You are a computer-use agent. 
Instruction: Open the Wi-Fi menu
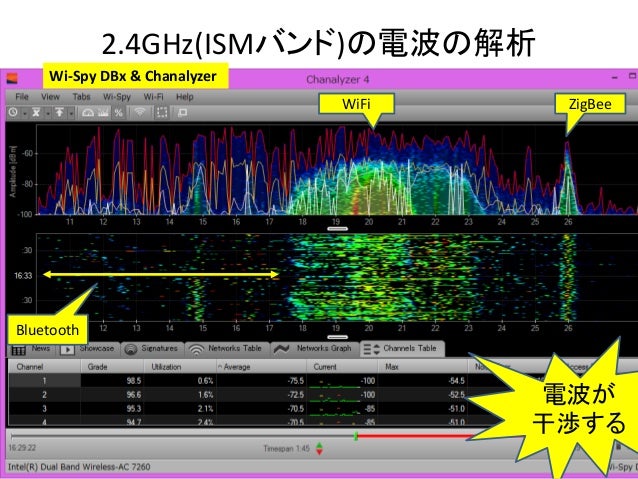pyautogui.click(x=153, y=97)
